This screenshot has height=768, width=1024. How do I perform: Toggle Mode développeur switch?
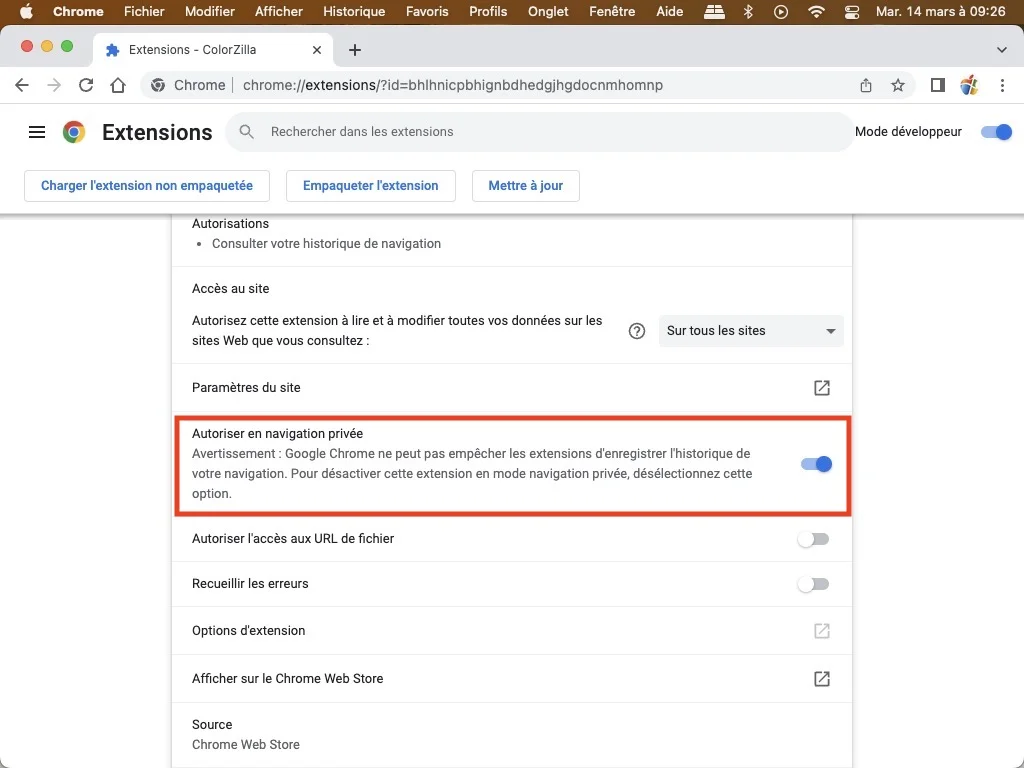point(996,132)
